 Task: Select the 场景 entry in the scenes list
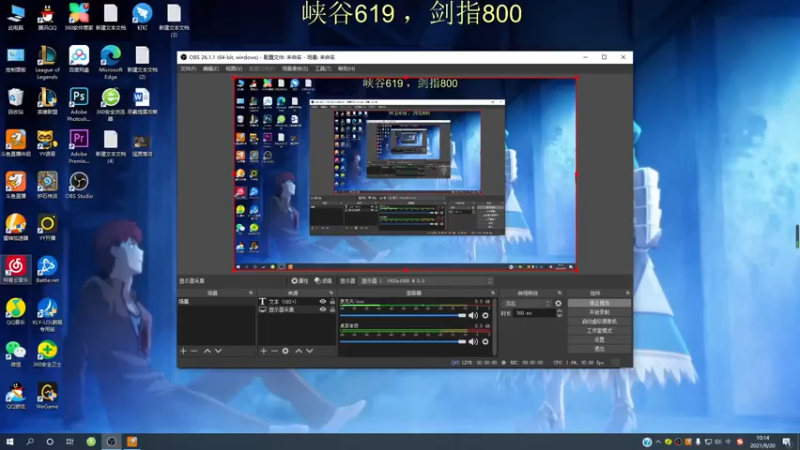pos(216,302)
